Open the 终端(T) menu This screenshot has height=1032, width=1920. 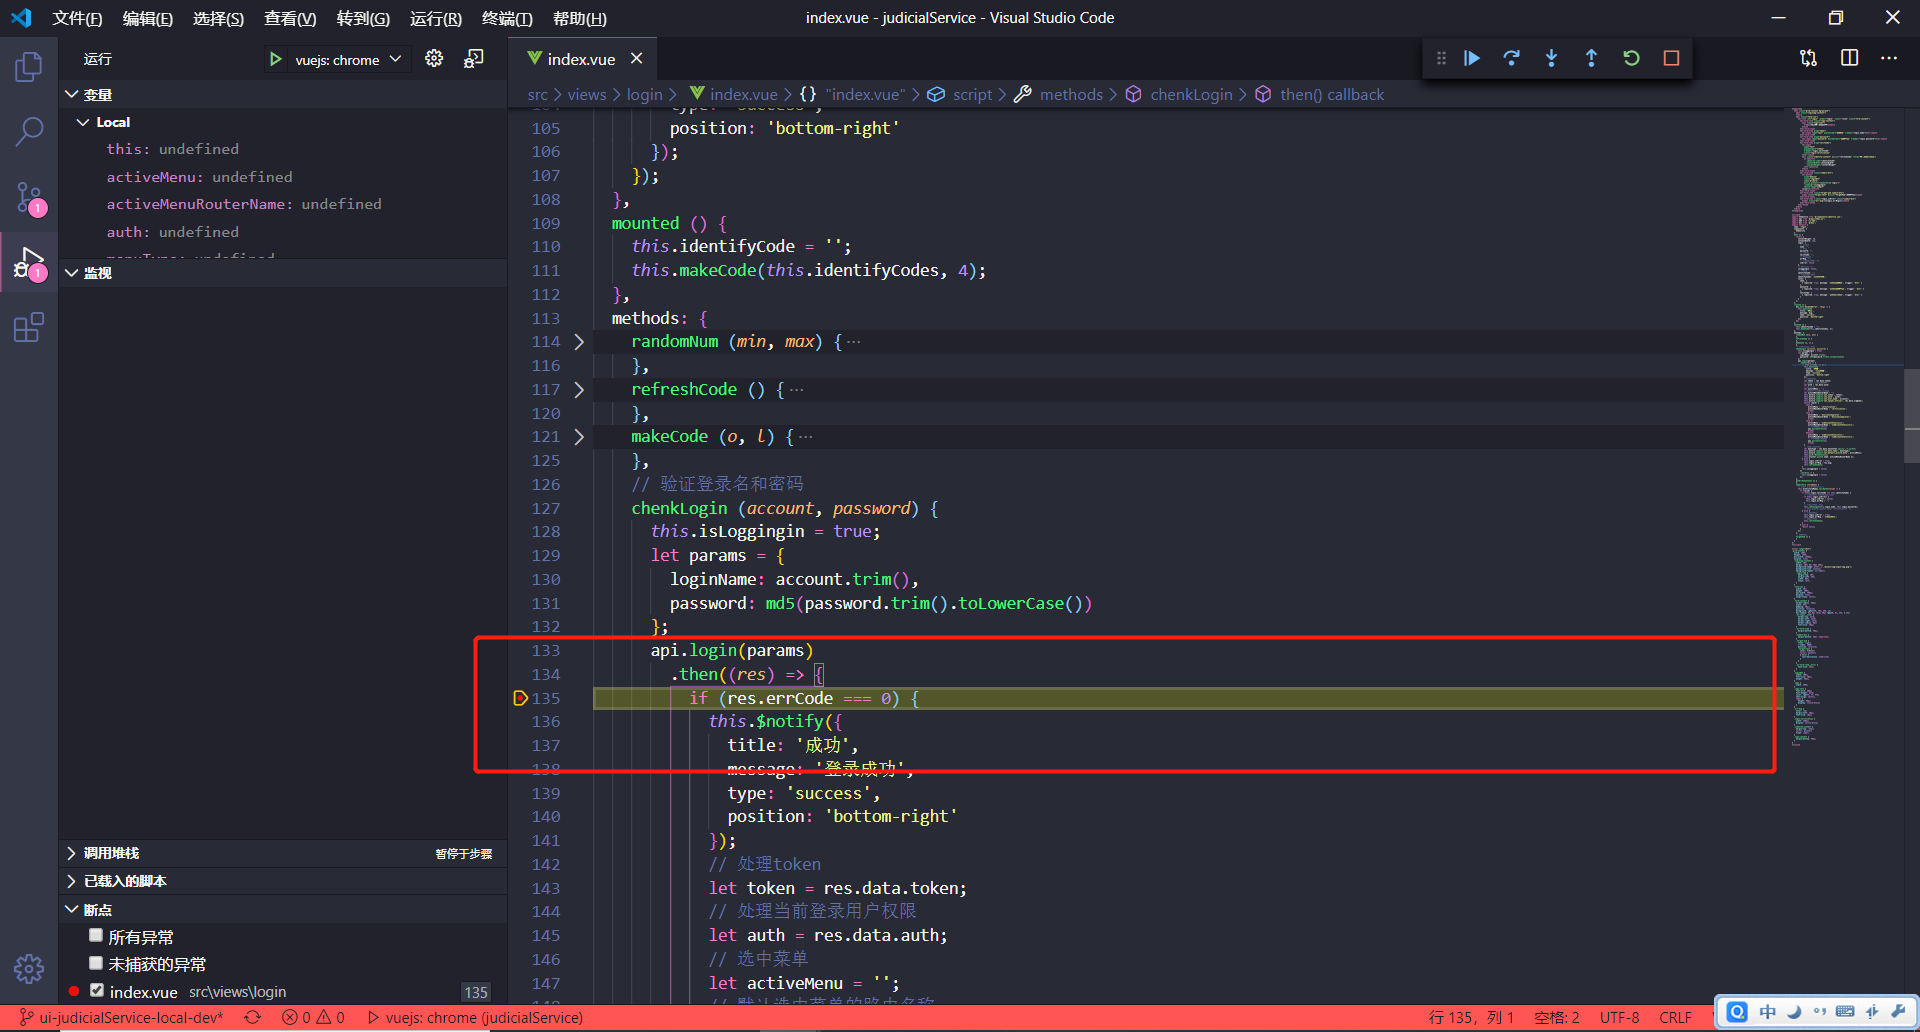pyautogui.click(x=507, y=19)
